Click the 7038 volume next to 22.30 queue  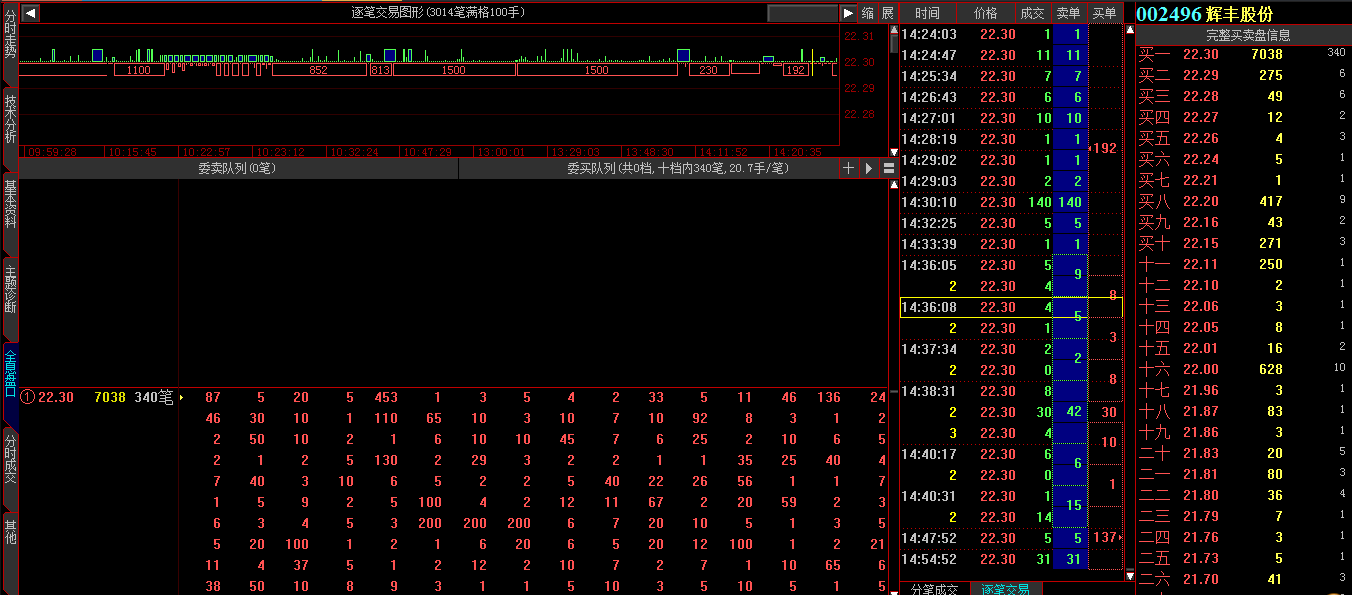pos(110,397)
